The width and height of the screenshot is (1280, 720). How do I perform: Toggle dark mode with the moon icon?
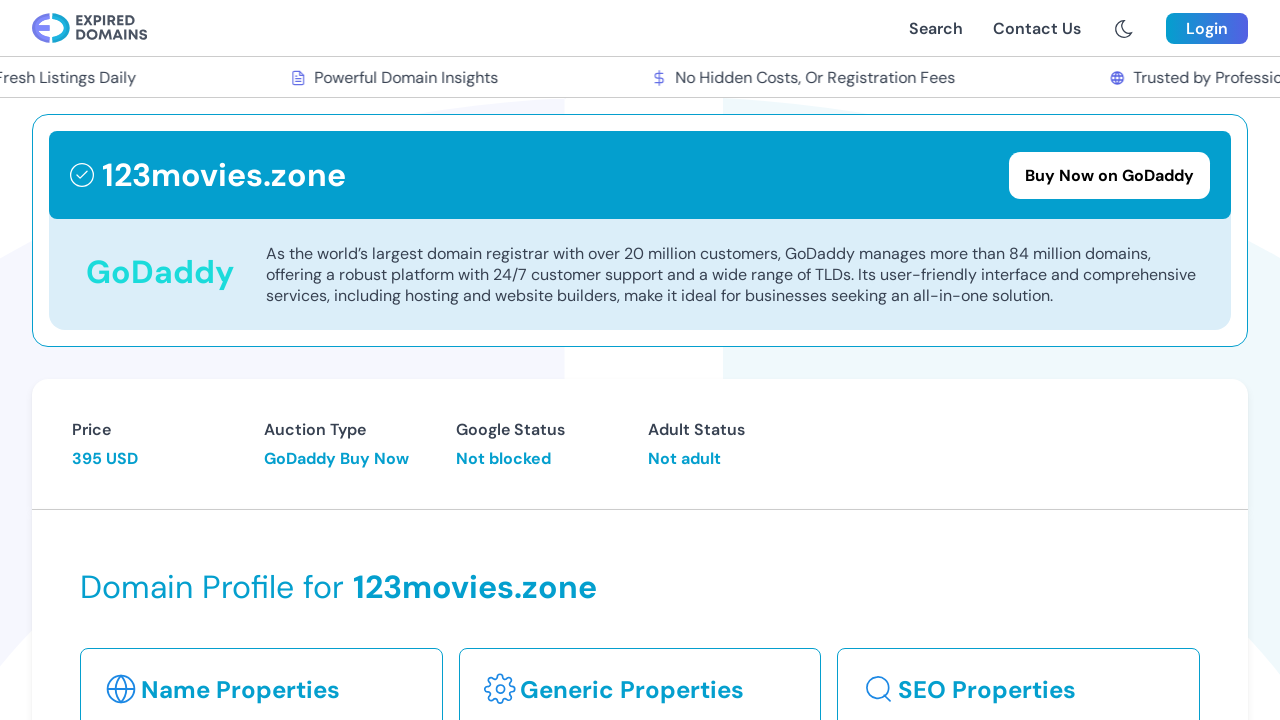[x=1124, y=29]
